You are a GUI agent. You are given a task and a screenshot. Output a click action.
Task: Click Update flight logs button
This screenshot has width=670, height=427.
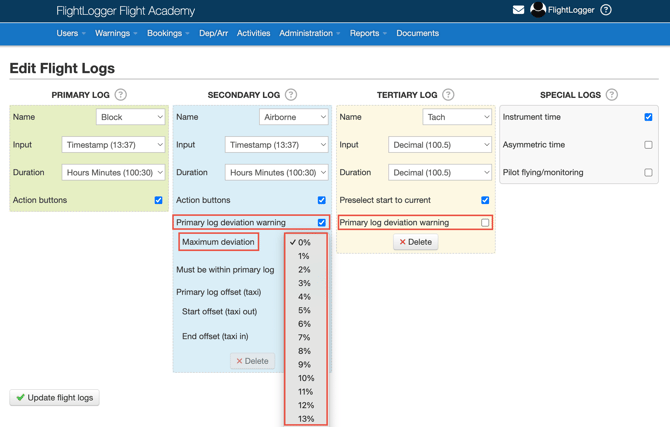(55, 398)
